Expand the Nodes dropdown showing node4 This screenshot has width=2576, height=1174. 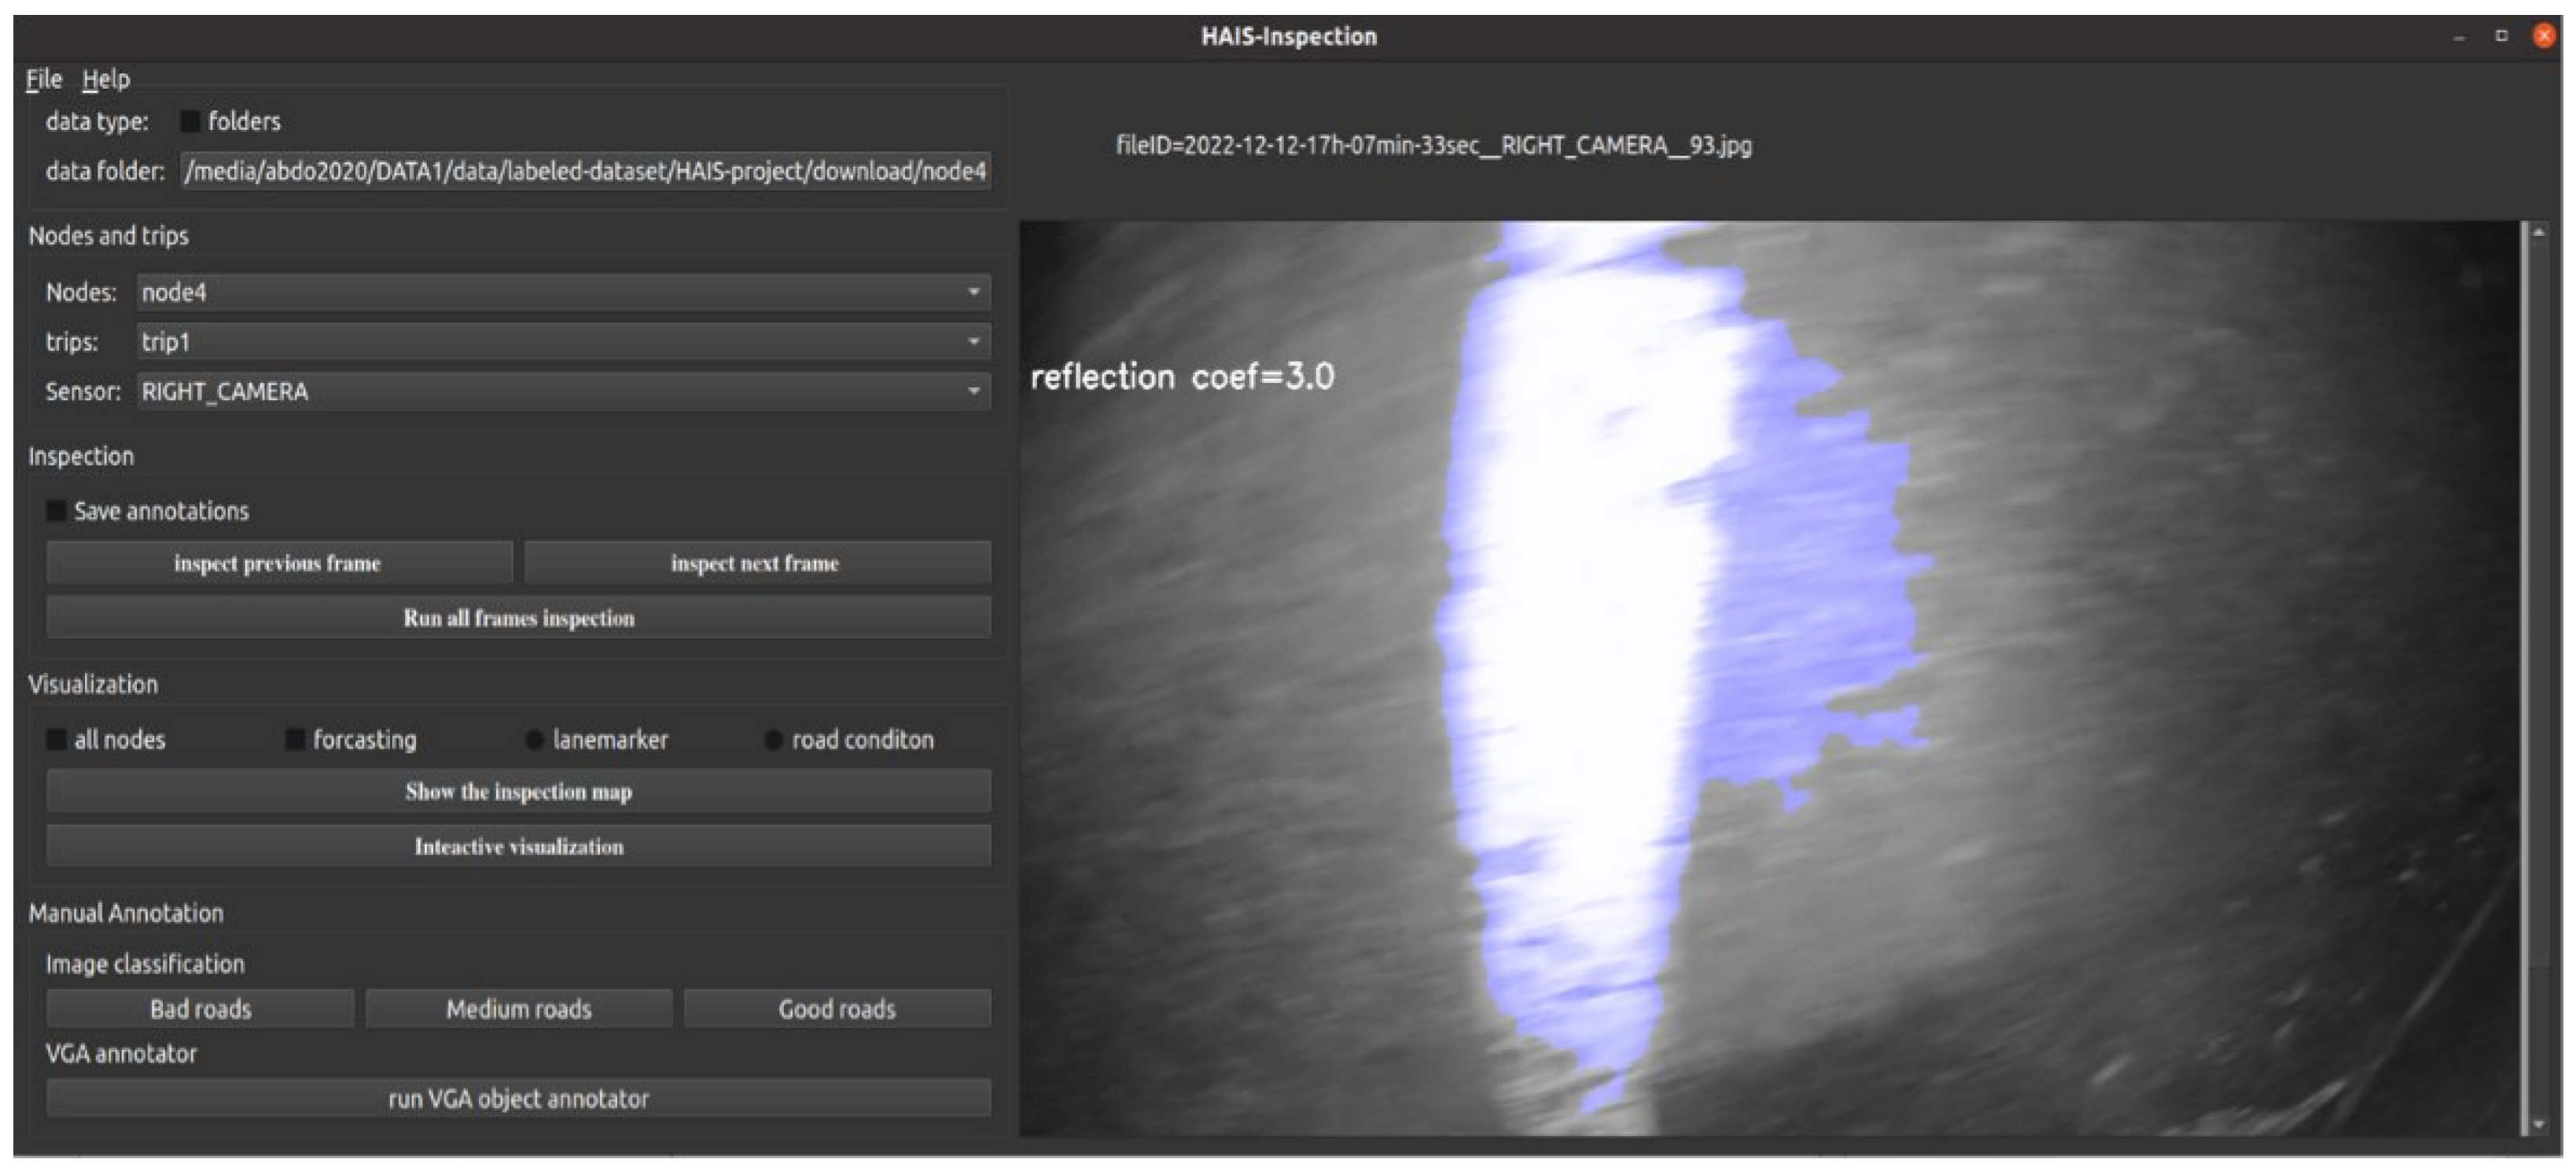(x=563, y=292)
